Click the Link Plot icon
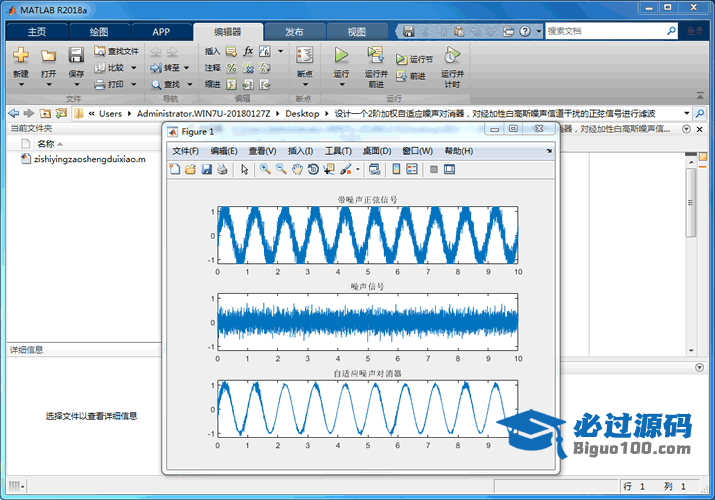Screen dimensions: 715x500 click(374, 170)
